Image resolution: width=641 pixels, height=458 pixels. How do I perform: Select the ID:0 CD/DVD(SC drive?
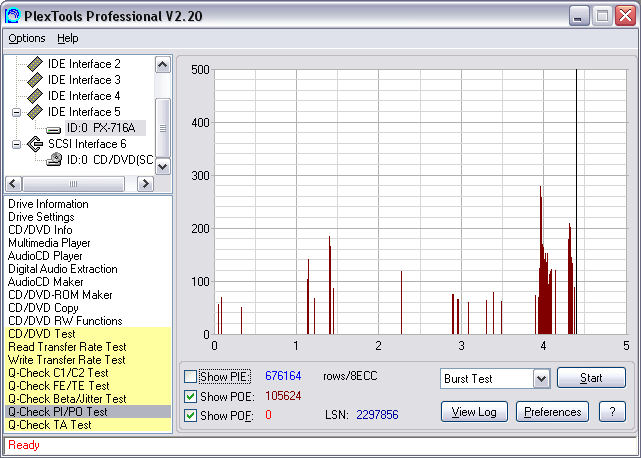coord(110,159)
